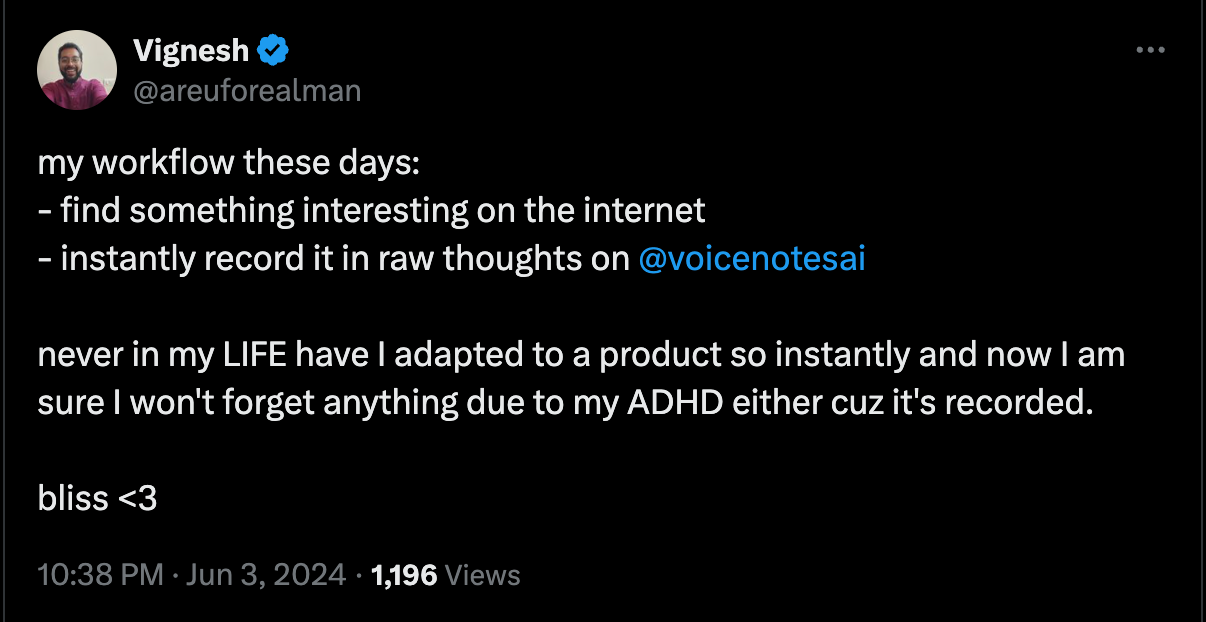Follow the @voicenotesai mention link
This screenshot has height=622, width=1206.
click(751, 259)
